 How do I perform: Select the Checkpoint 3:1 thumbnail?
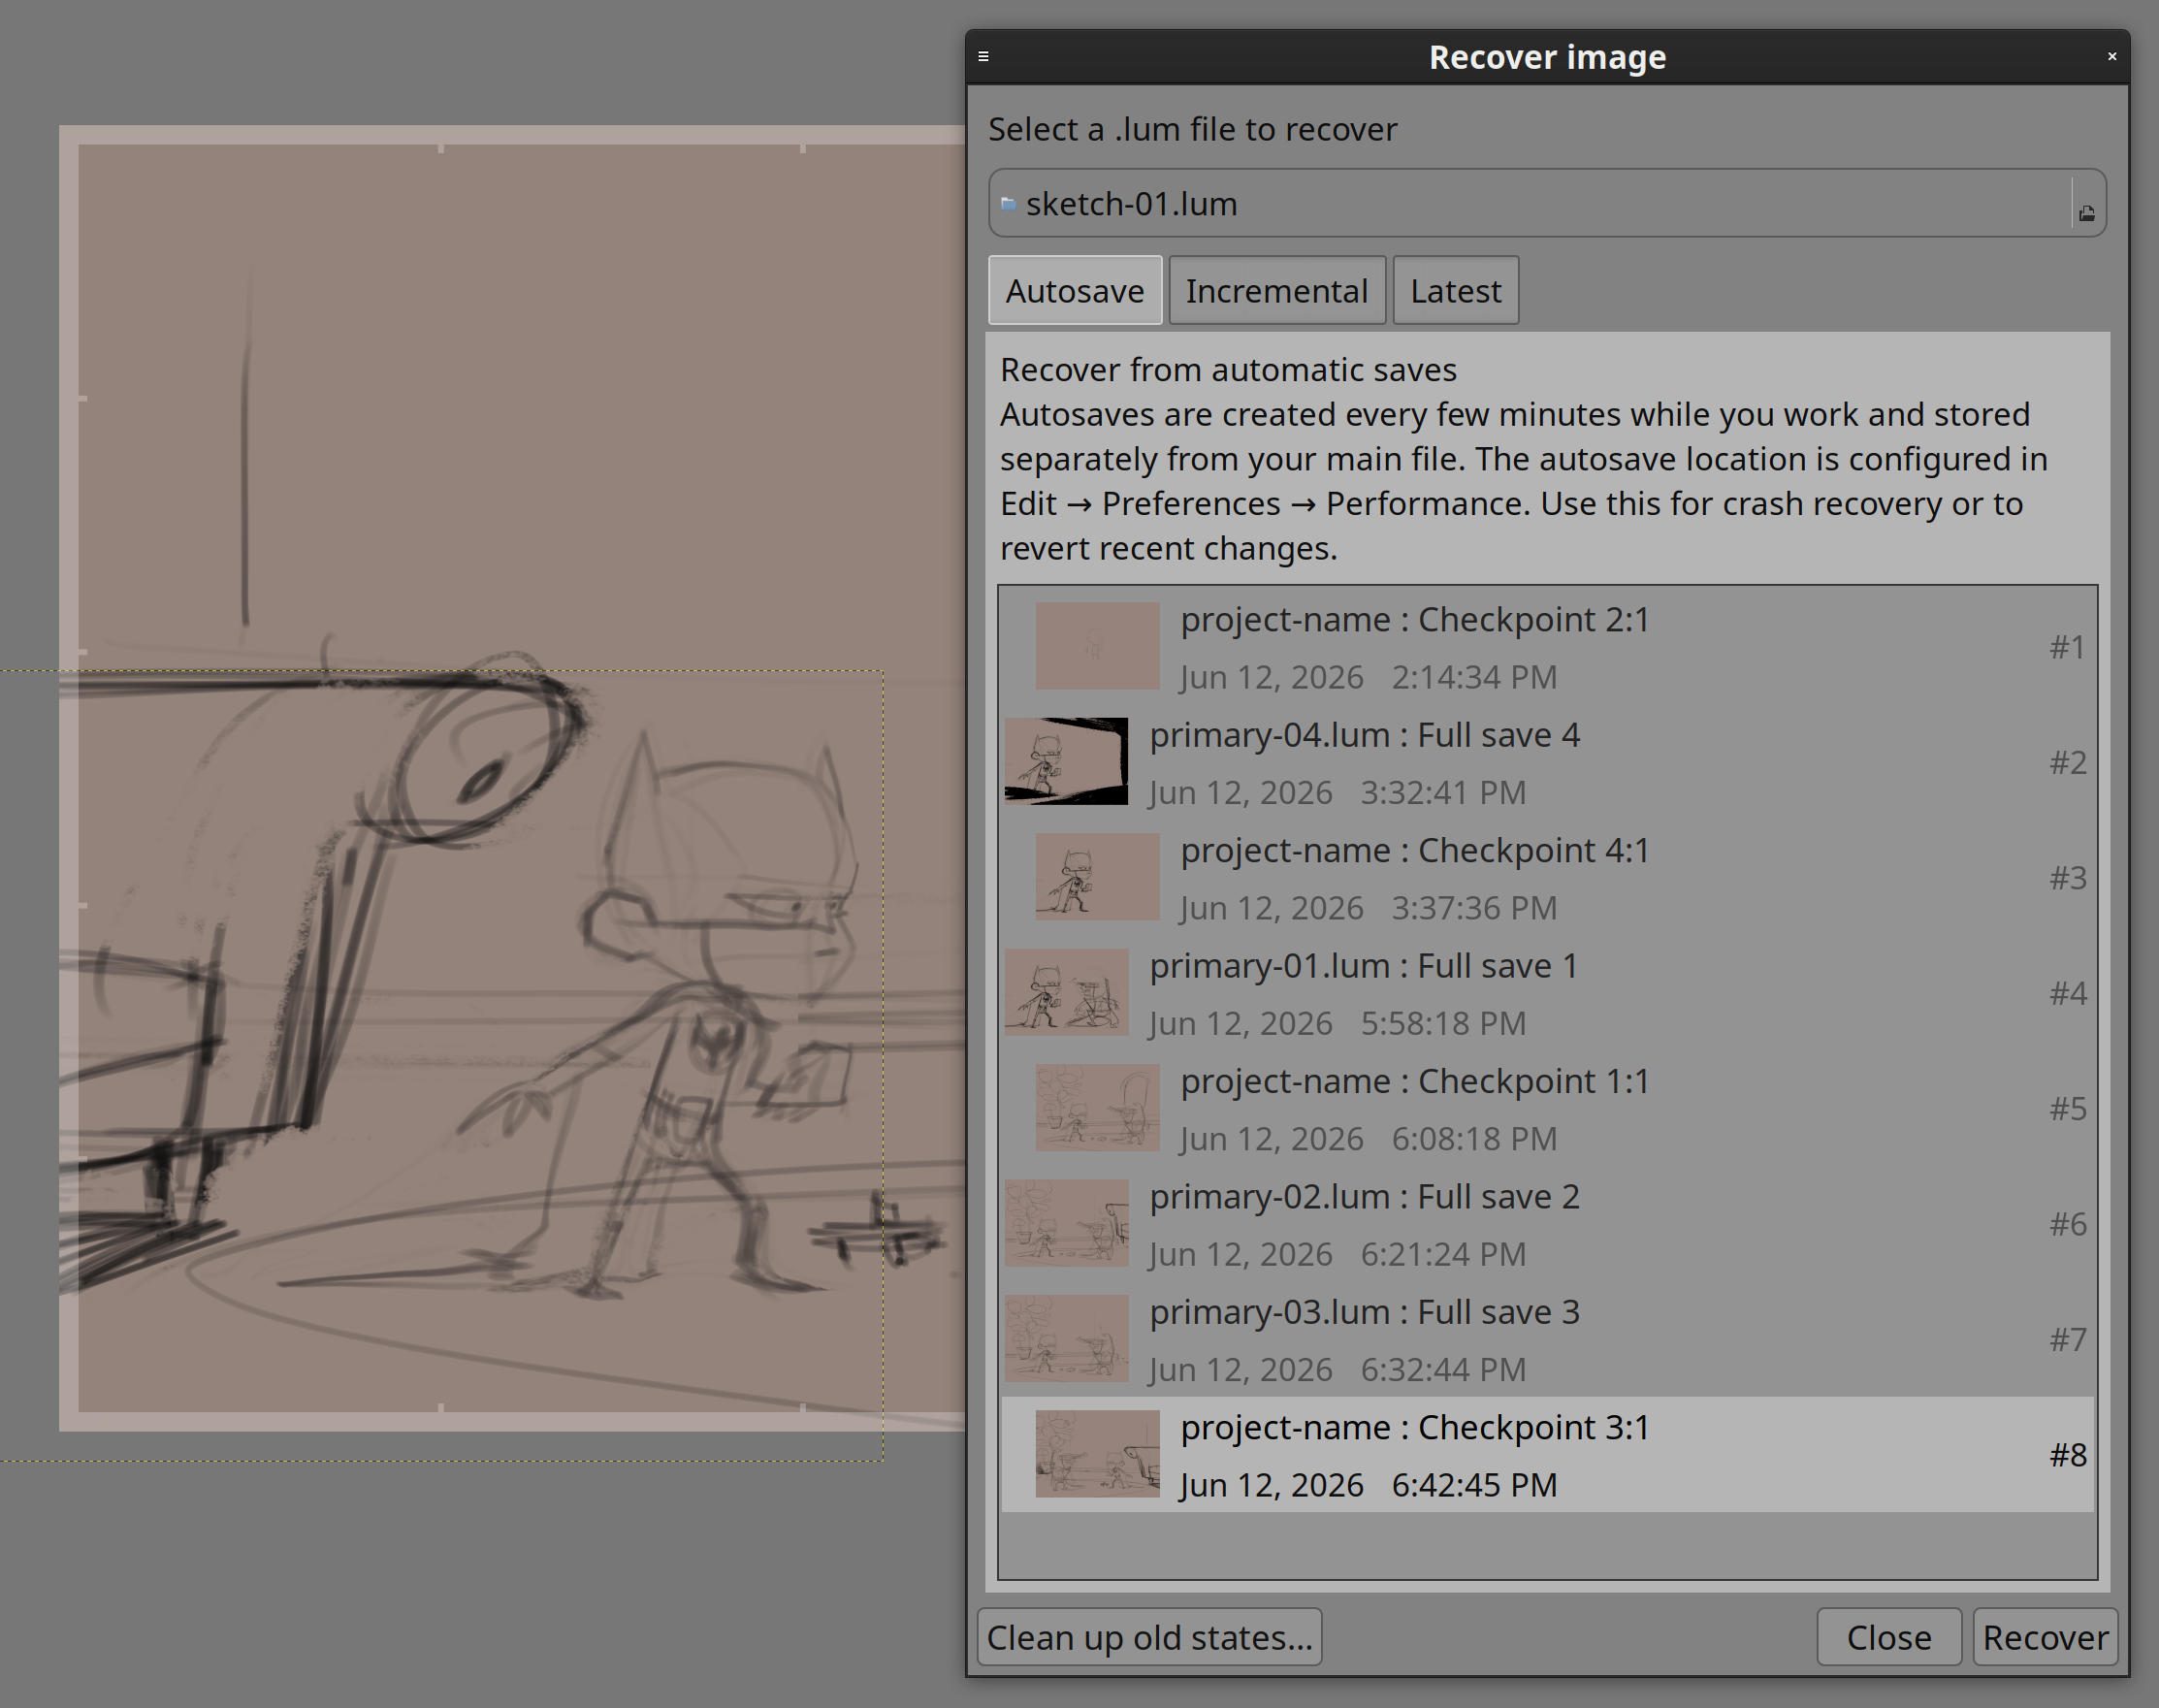[x=1097, y=1454]
